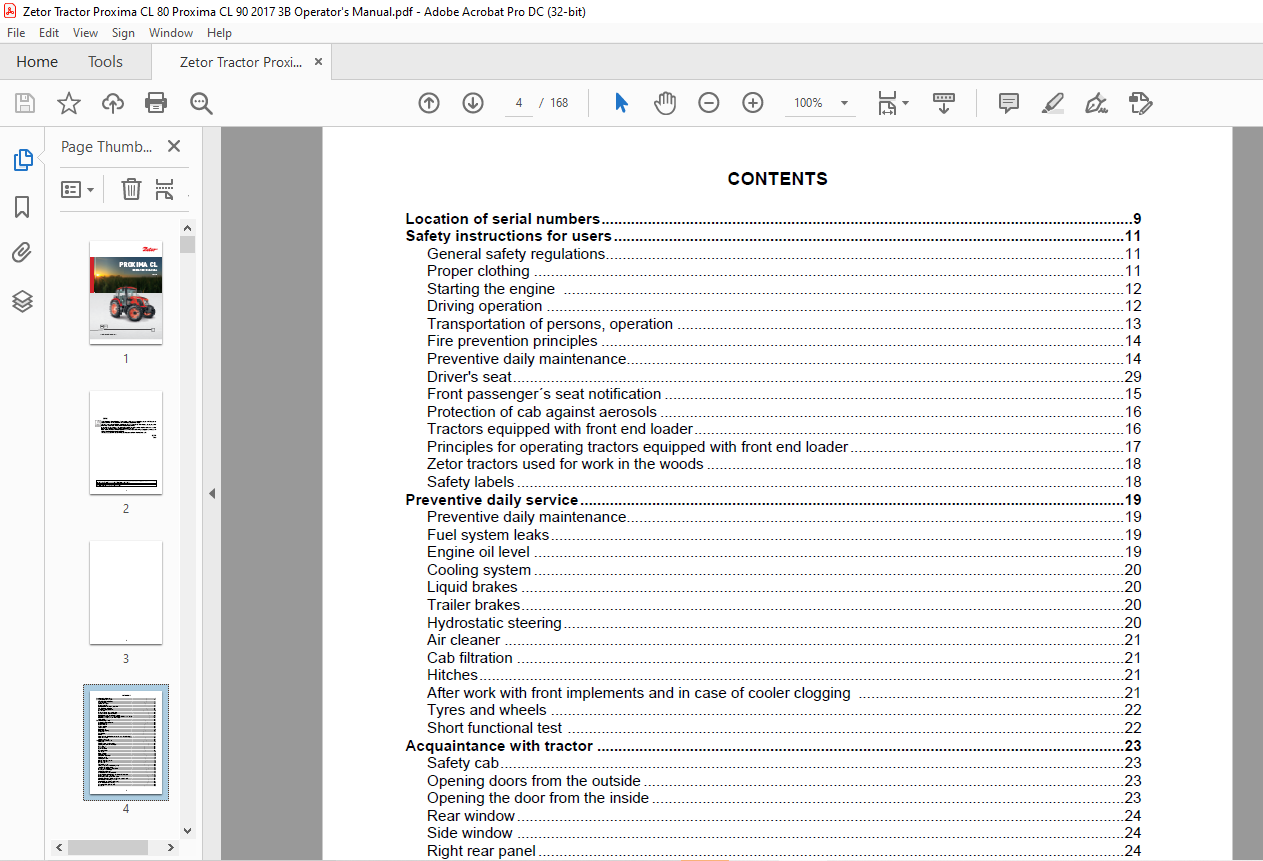Click the upload to cloud icon
The height and width of the screenshot is (861, 1263).
[113, 103]
